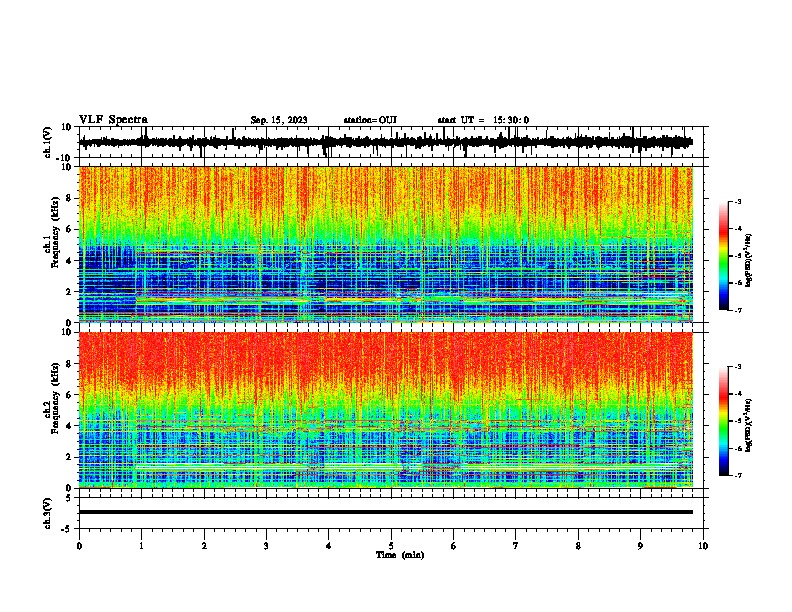This screenshot has width=792, height=612.
Task: Click inside the ch.1 spectrogram panel
Action: pos(386,244)
